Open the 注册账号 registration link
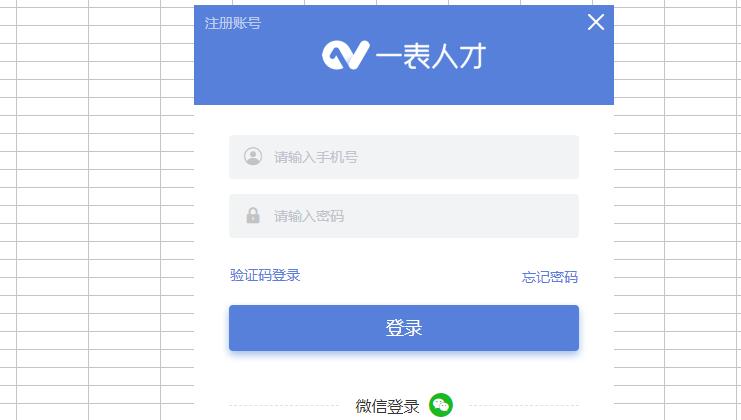 coord(233,23)
